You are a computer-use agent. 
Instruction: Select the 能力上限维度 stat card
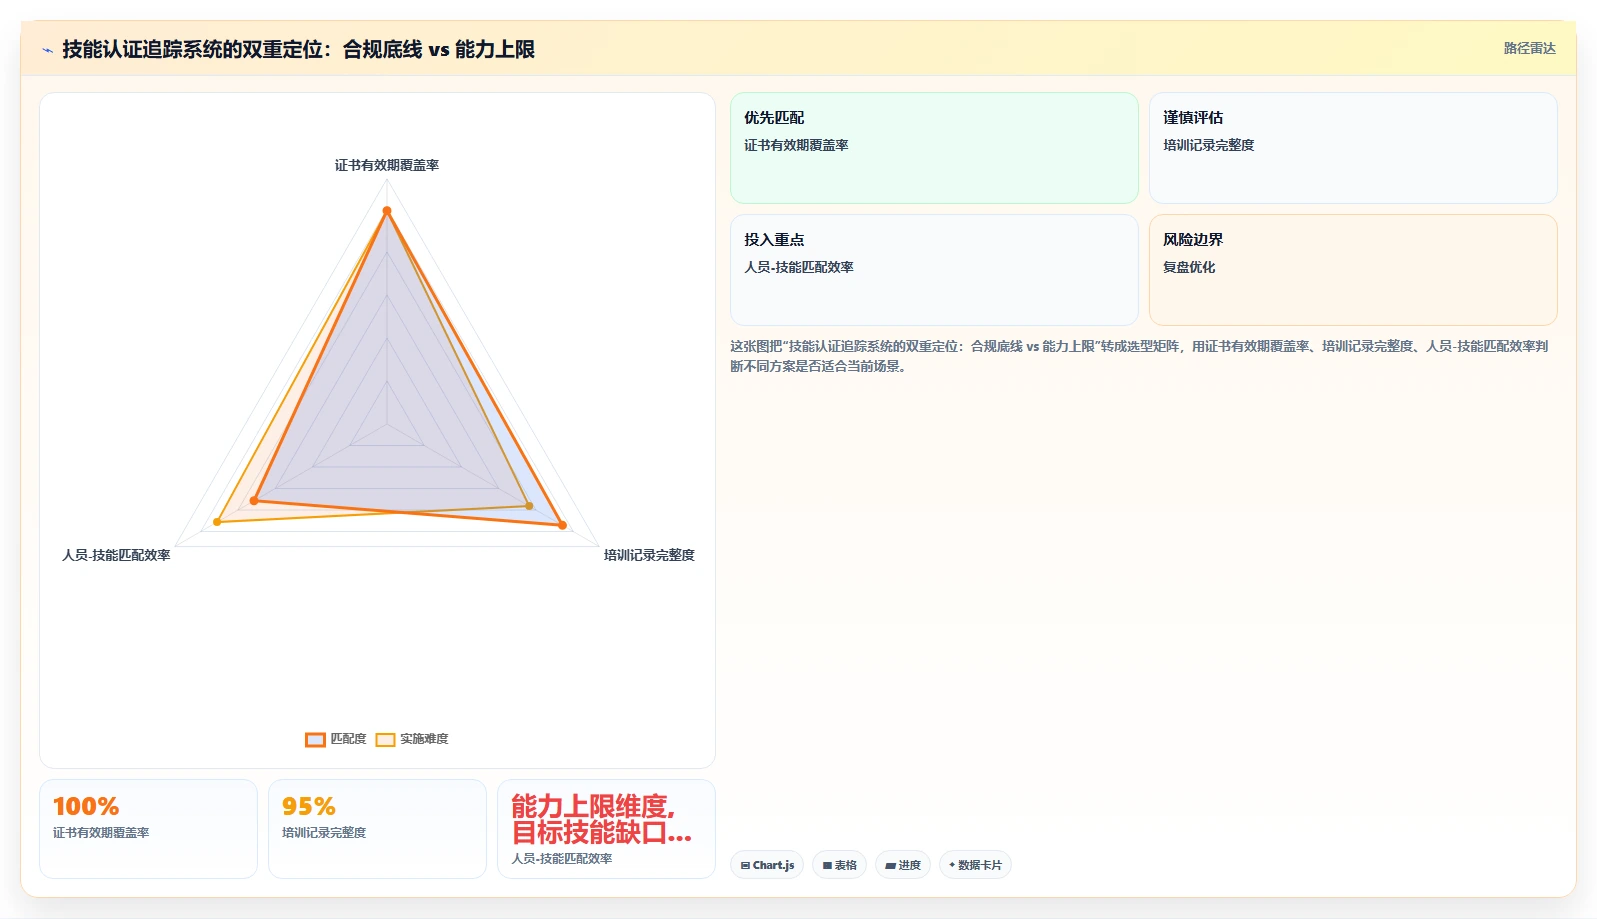pyautogui.click(x=606, y=829)
